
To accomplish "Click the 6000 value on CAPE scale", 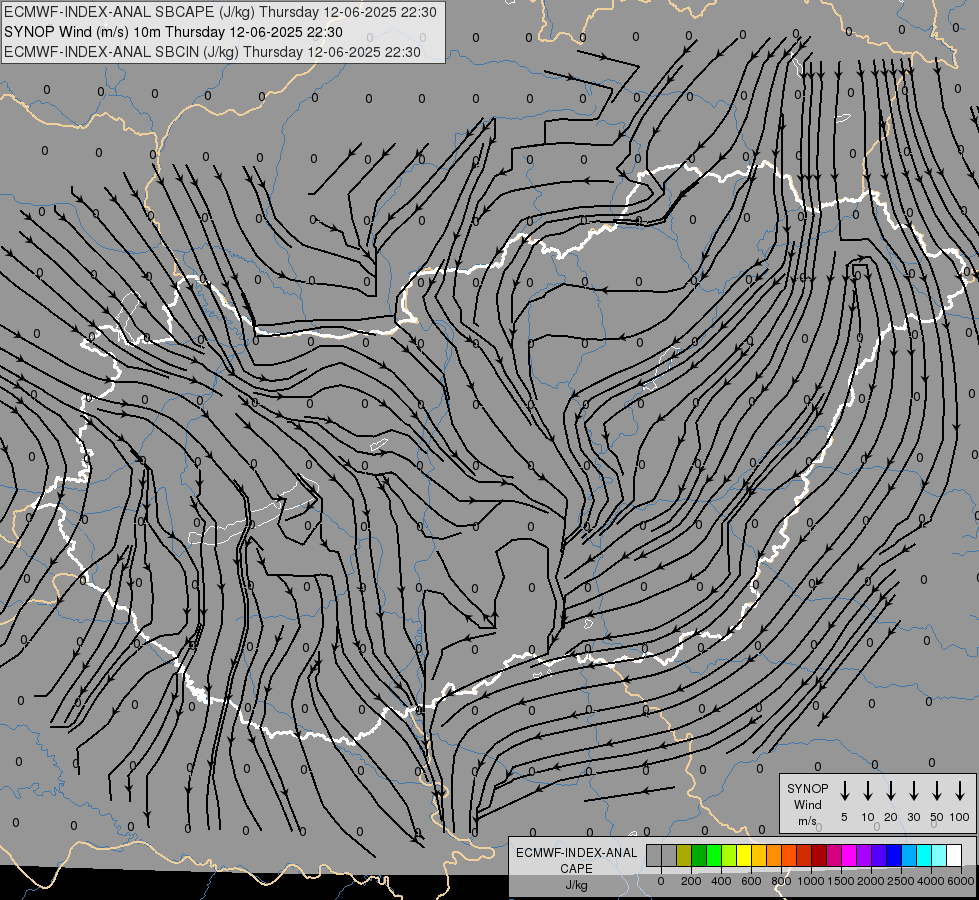I will [961, 881].
